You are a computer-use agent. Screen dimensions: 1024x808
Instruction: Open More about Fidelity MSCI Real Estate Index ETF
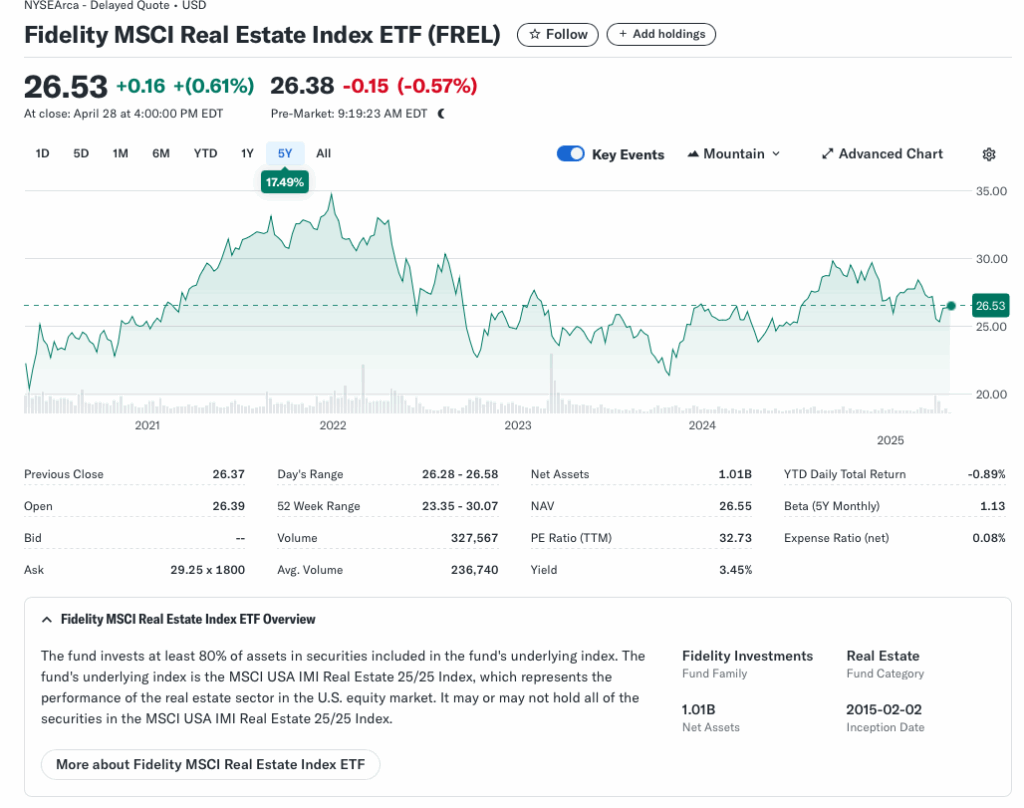tap(210, 764)
